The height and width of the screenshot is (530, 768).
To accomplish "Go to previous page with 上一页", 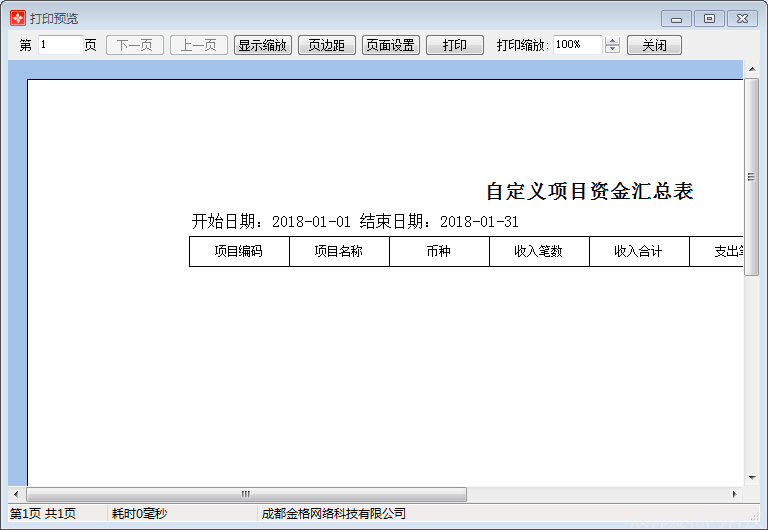I will click(x=199, y=45).
